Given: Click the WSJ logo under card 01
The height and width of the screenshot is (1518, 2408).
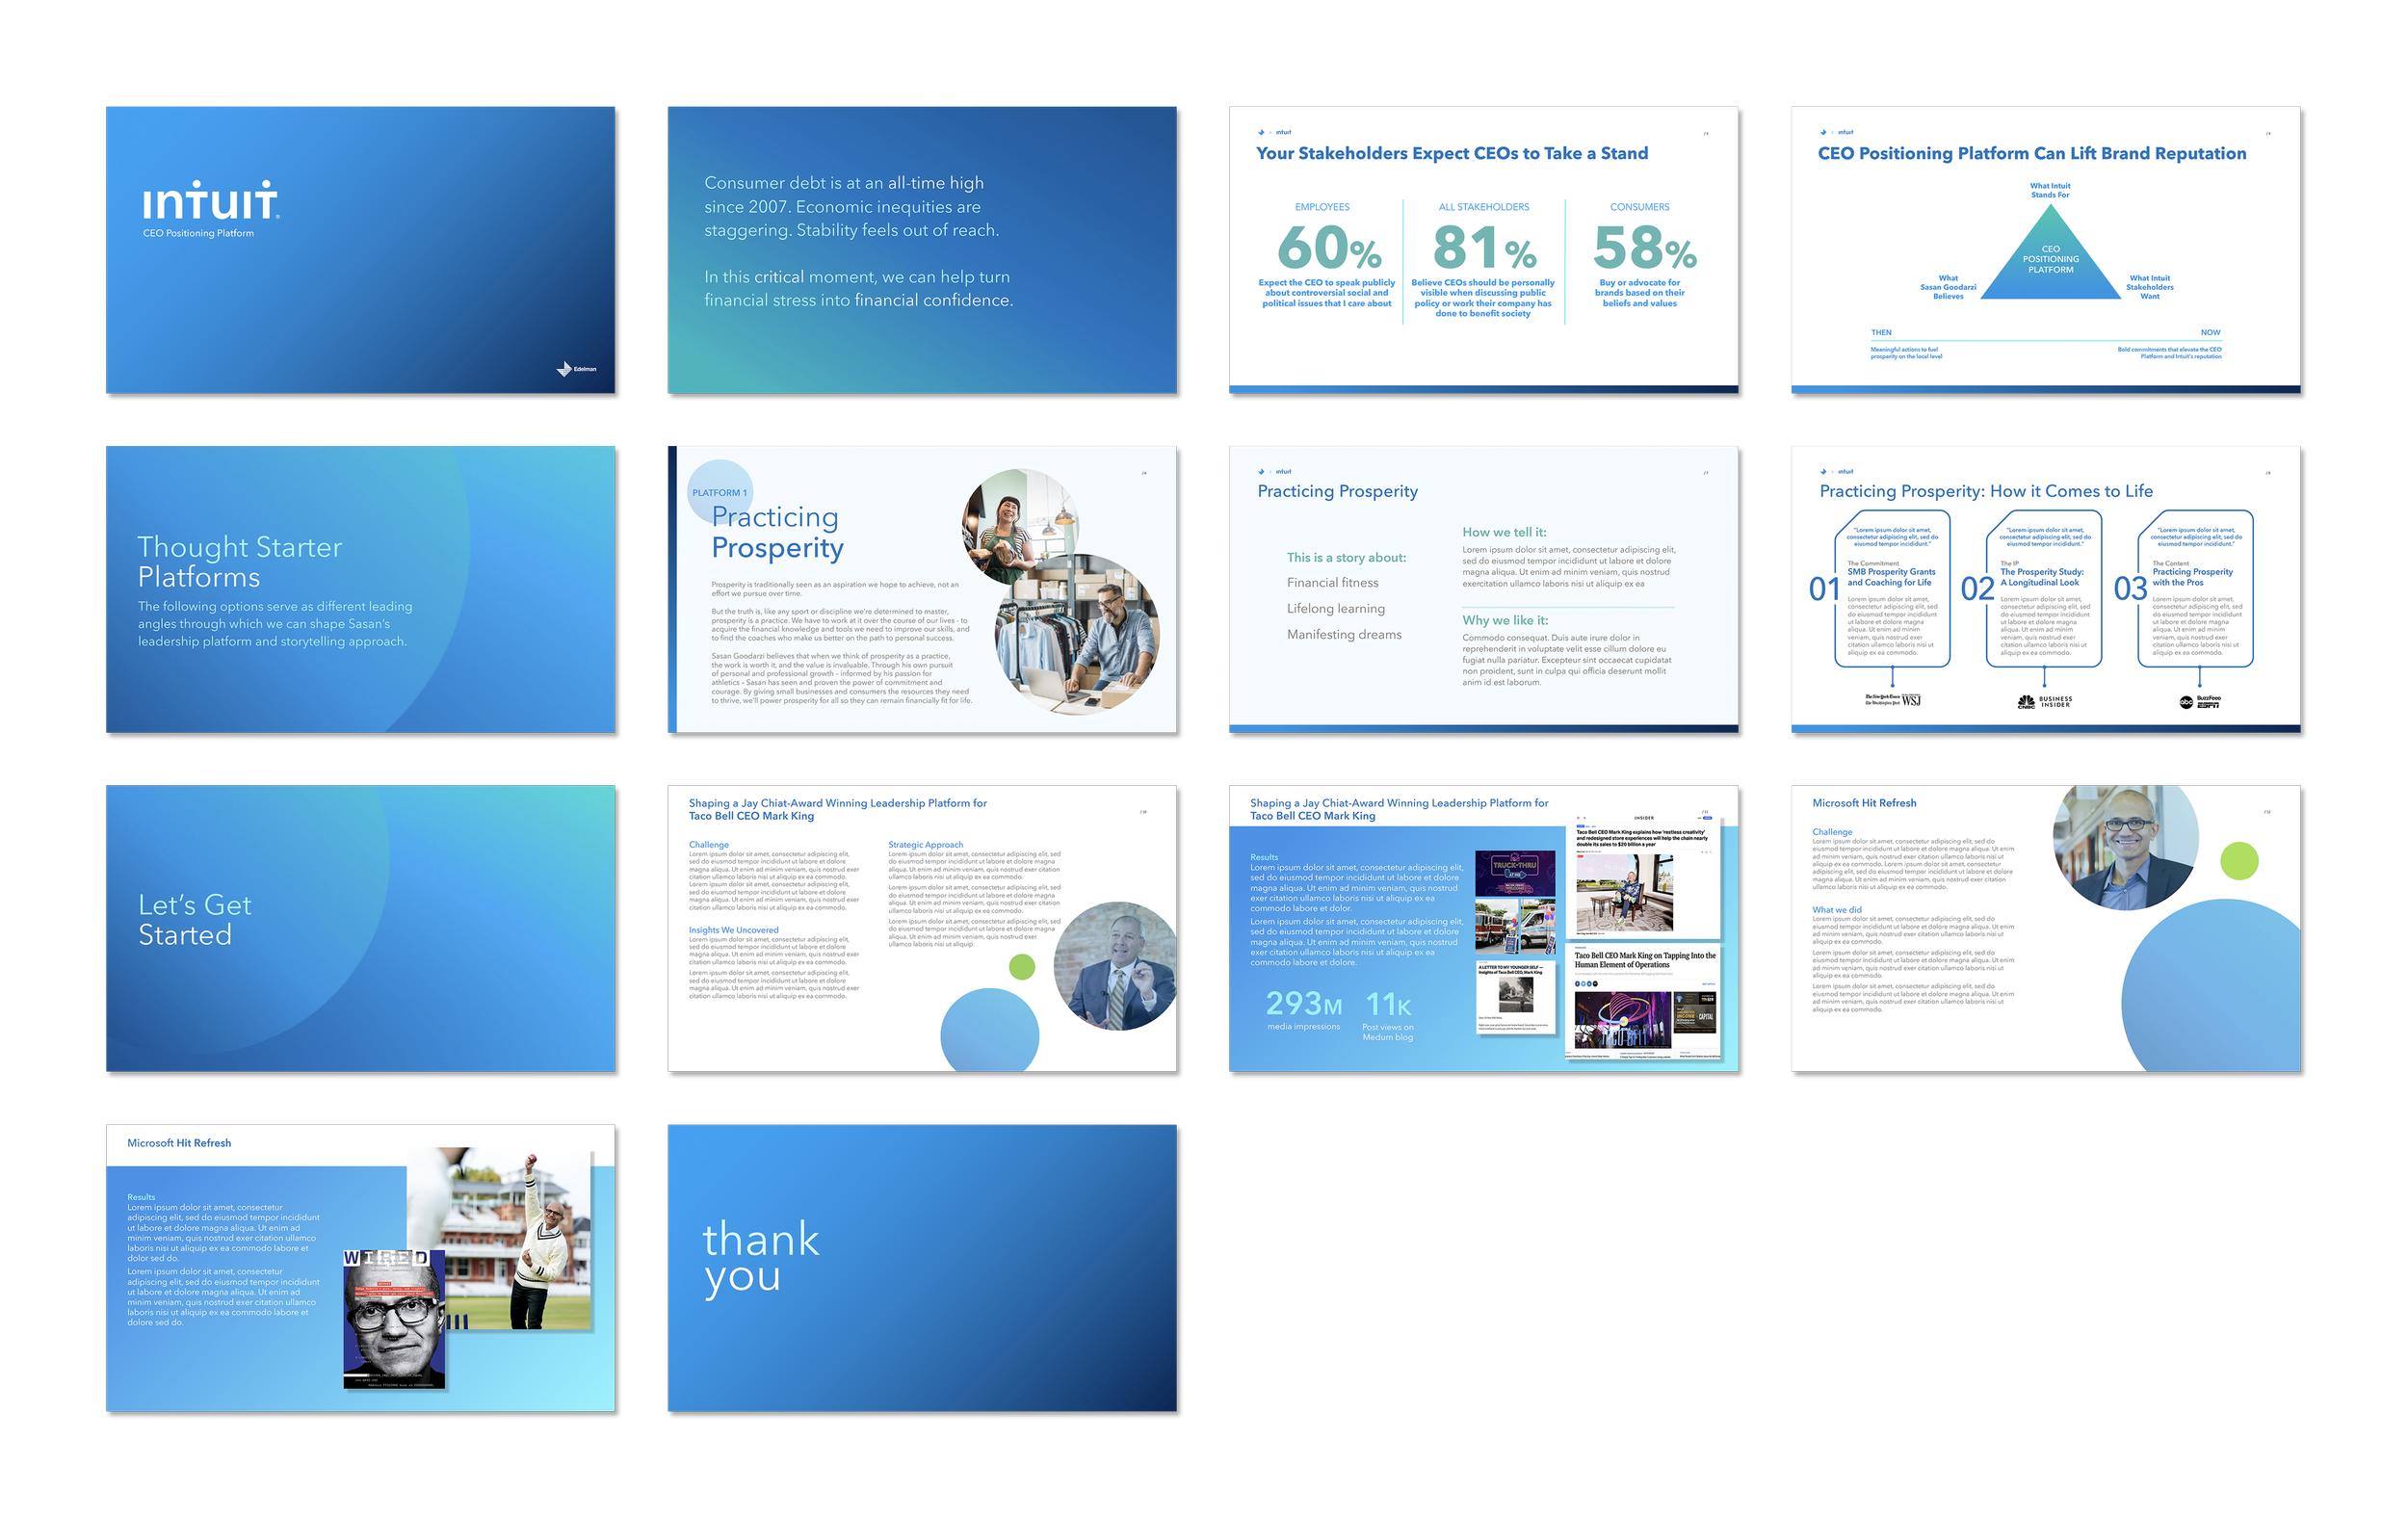Looking at the screenshot, I should [x=1910, y=701].
